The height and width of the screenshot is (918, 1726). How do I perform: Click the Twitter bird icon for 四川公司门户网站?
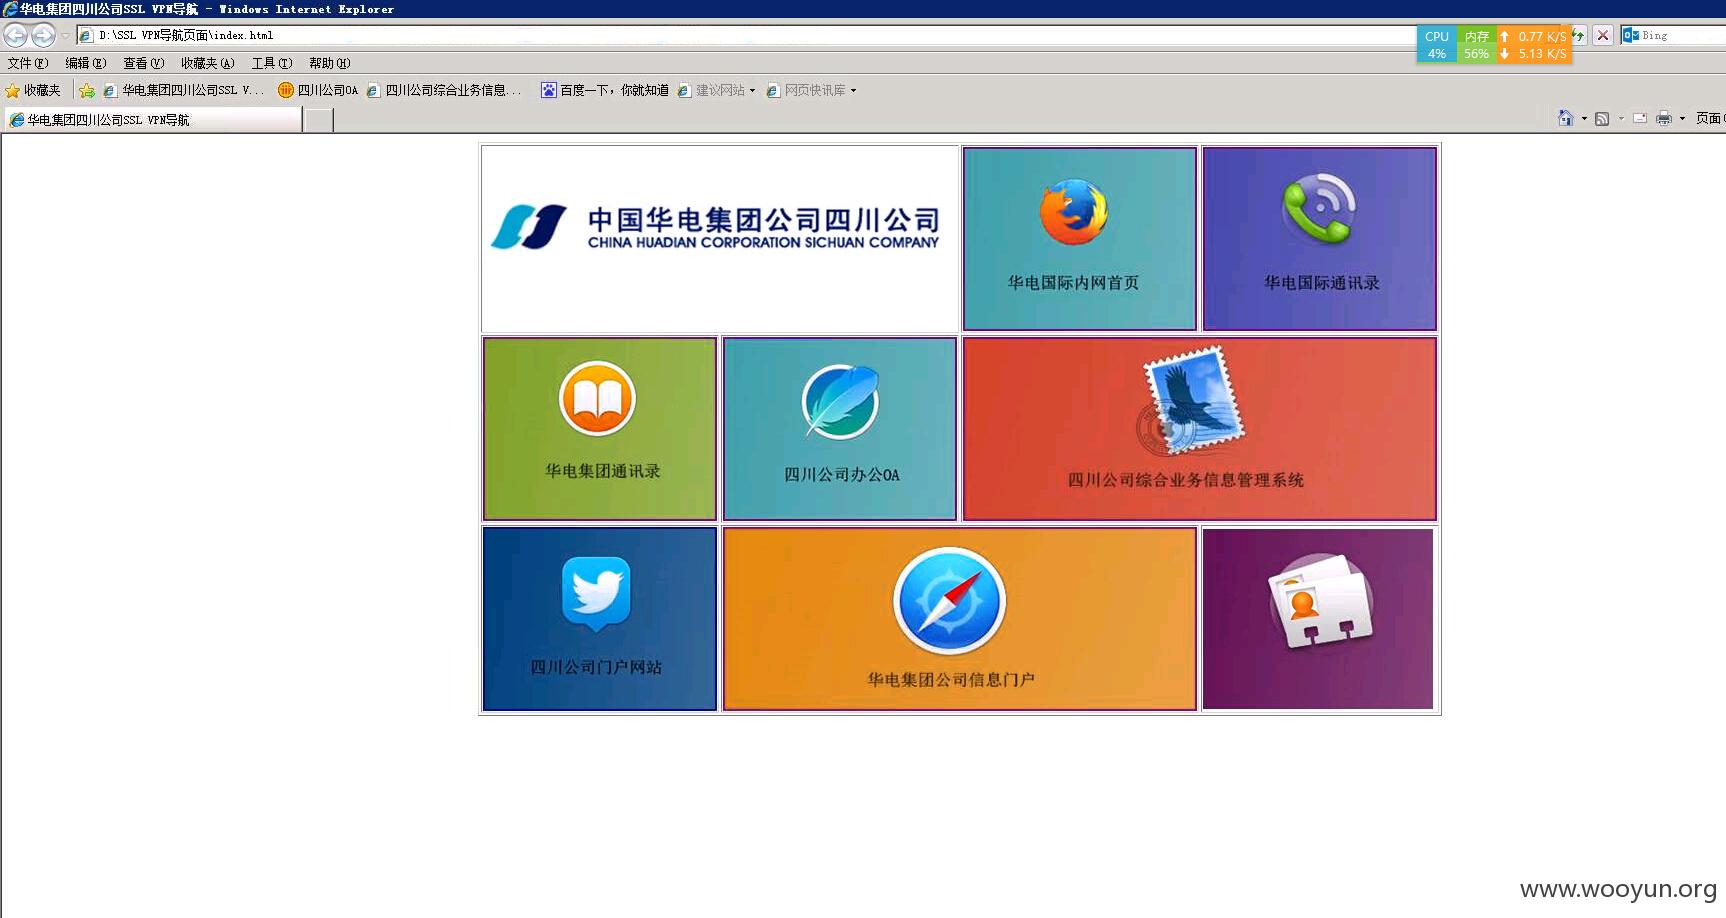[596, 594]
